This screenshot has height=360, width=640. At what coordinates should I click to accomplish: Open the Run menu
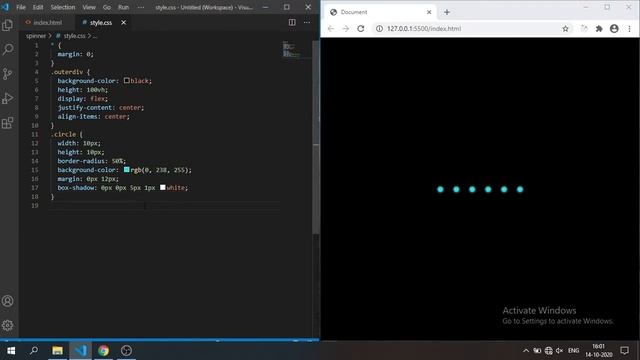point(123,7)
